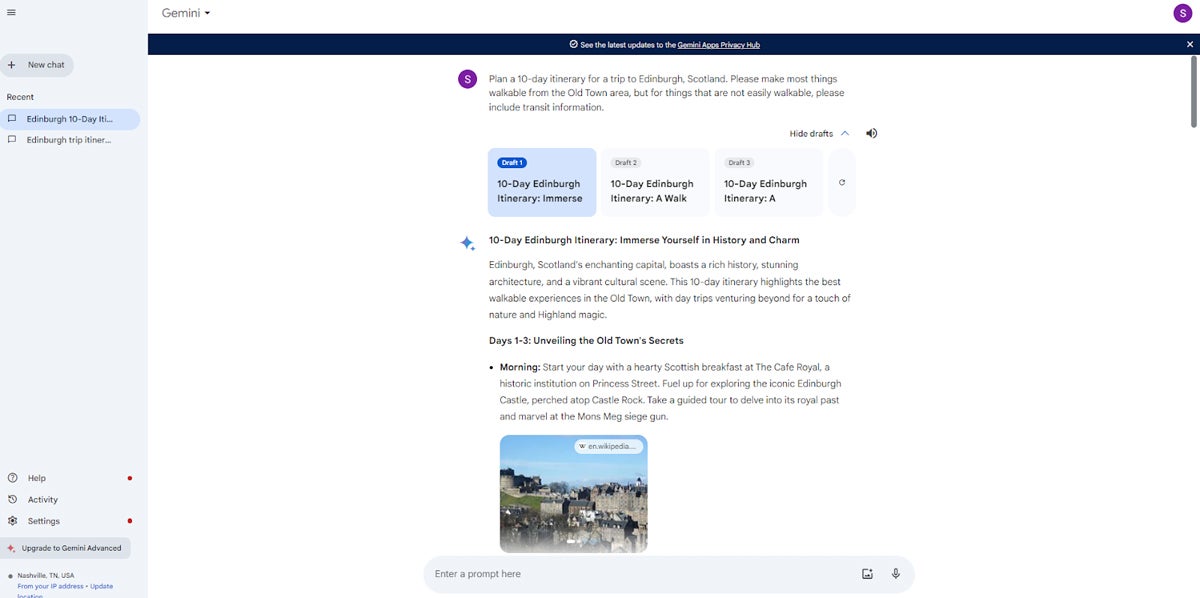Click the en.wikipedia source chip on image
1200x598 pixels.
click(x=608, y=446)
